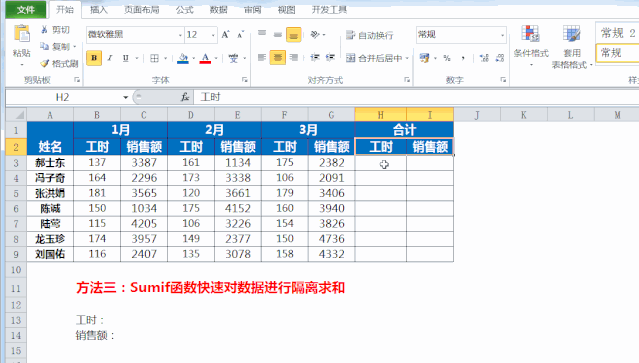Select row 3 header
This screenshot has width=639, height=363.
(x=16, y=163)
